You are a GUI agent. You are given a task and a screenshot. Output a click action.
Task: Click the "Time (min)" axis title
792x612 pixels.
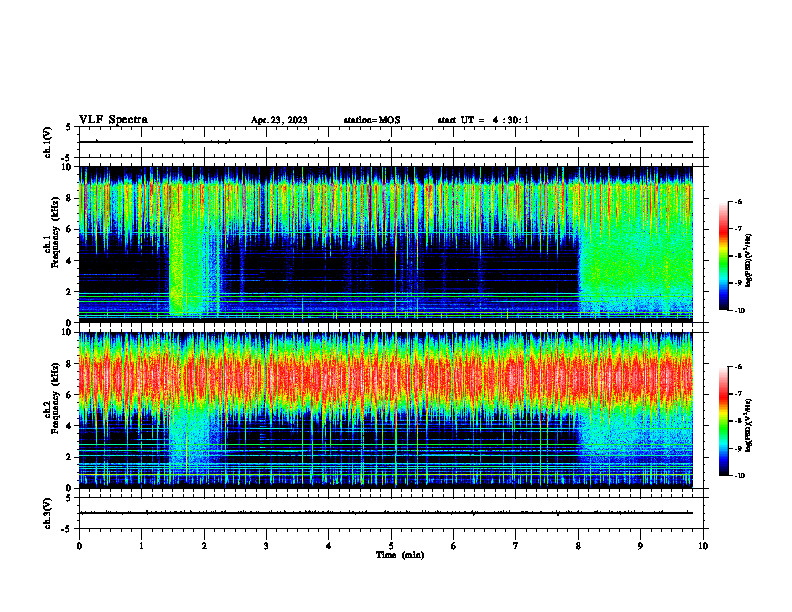(x=400, y=555)
